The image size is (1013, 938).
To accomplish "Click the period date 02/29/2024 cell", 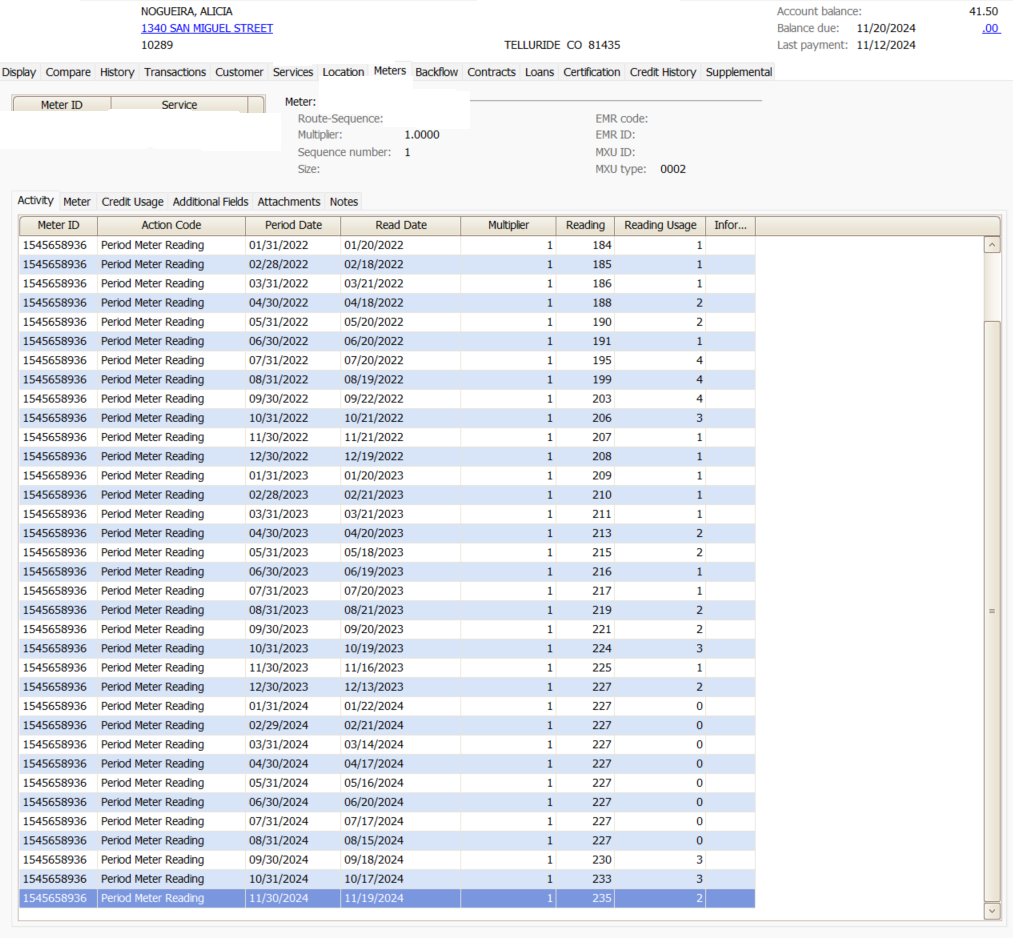I will point(293,725).
